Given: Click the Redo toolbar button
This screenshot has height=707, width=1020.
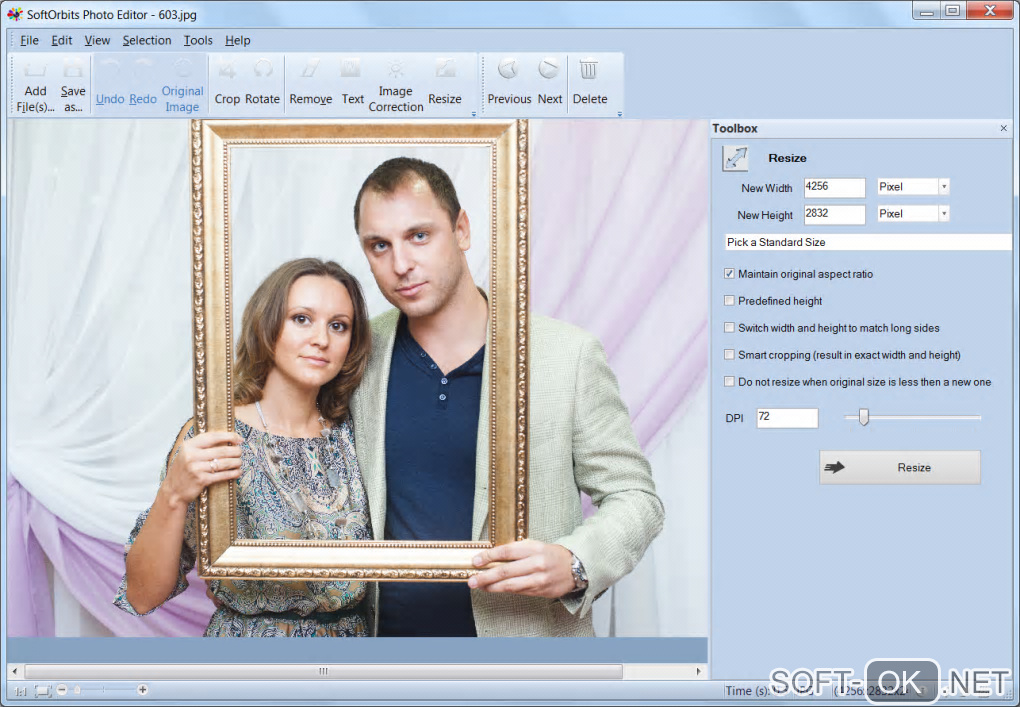Looking at the screenshot, I should click(x=143, y=86).
